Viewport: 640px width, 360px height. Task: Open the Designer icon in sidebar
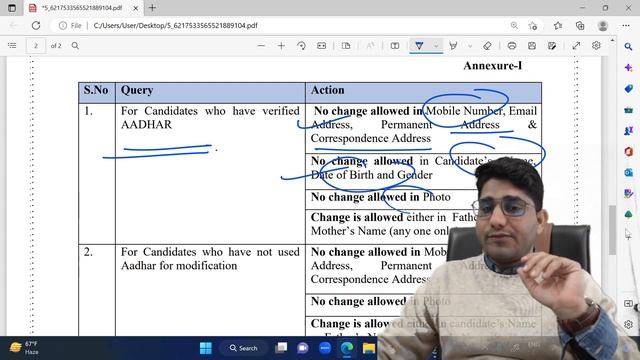628,193
